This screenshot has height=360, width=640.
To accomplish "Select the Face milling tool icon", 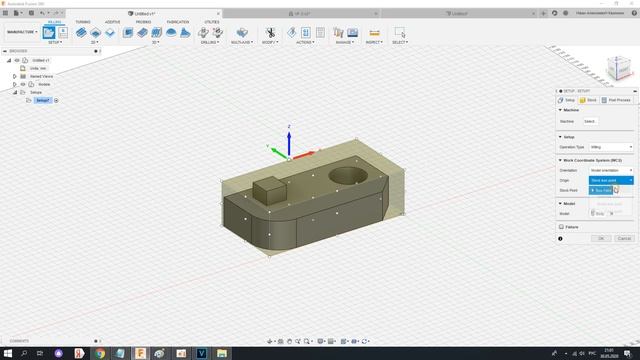I will 110,33.
